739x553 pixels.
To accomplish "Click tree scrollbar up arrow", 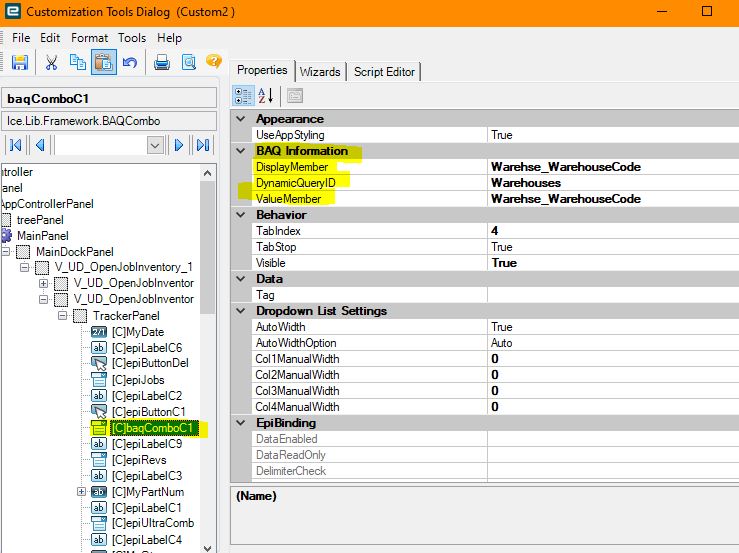I will (207, 173).
